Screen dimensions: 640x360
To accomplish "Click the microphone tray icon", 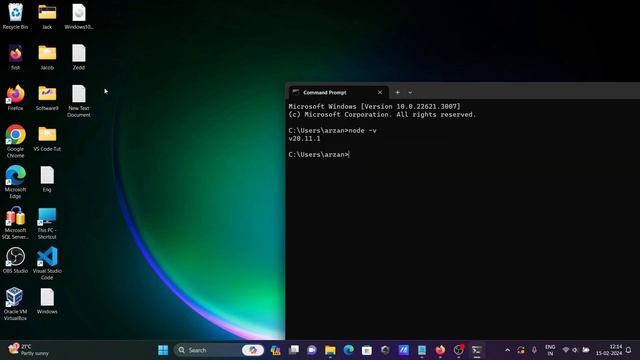I will coord(534,350).
